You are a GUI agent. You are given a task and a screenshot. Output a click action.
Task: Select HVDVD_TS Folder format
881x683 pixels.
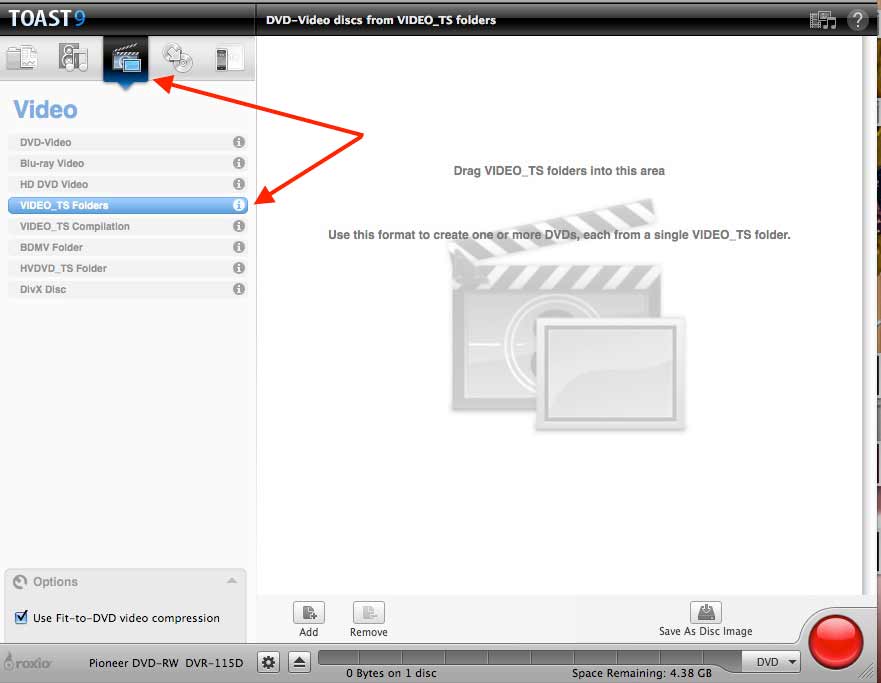tap(128, 268)
